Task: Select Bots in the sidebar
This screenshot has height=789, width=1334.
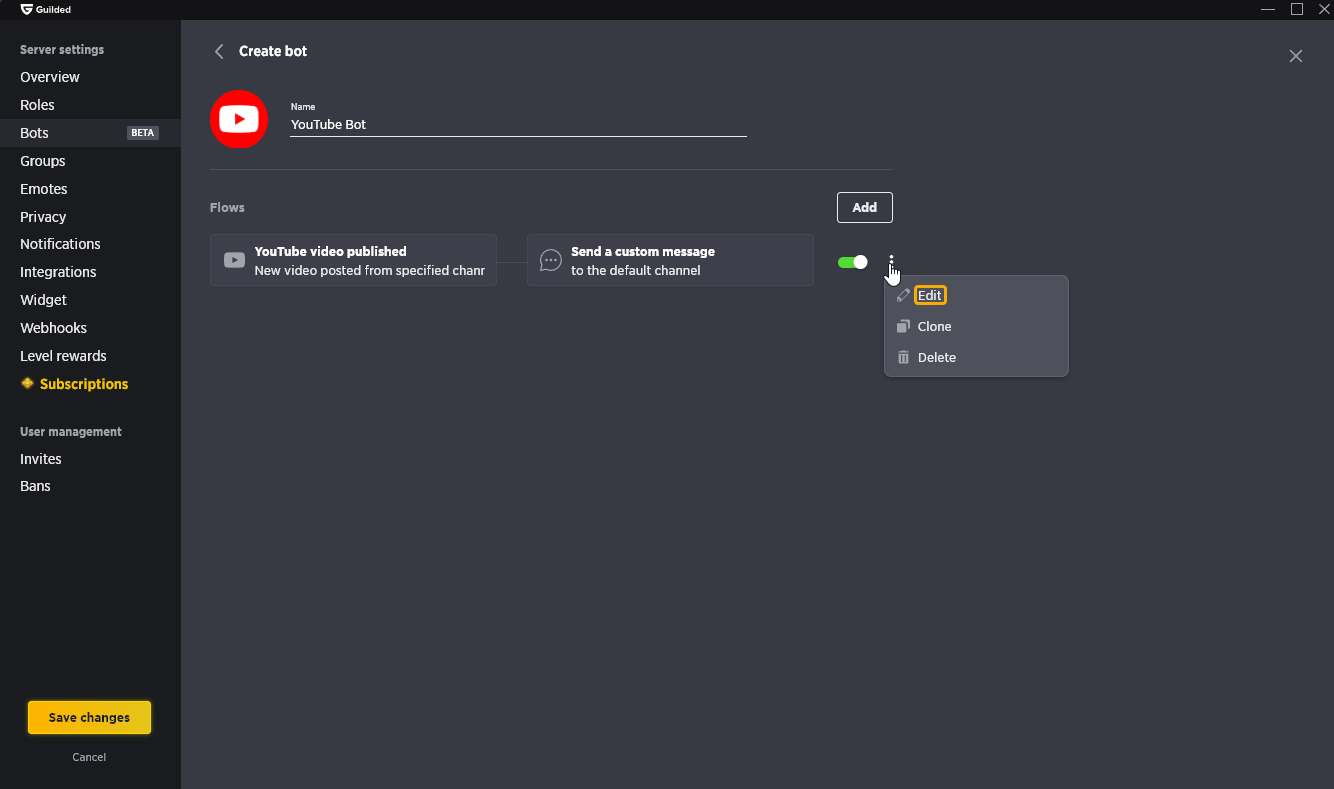Action: 90,133
